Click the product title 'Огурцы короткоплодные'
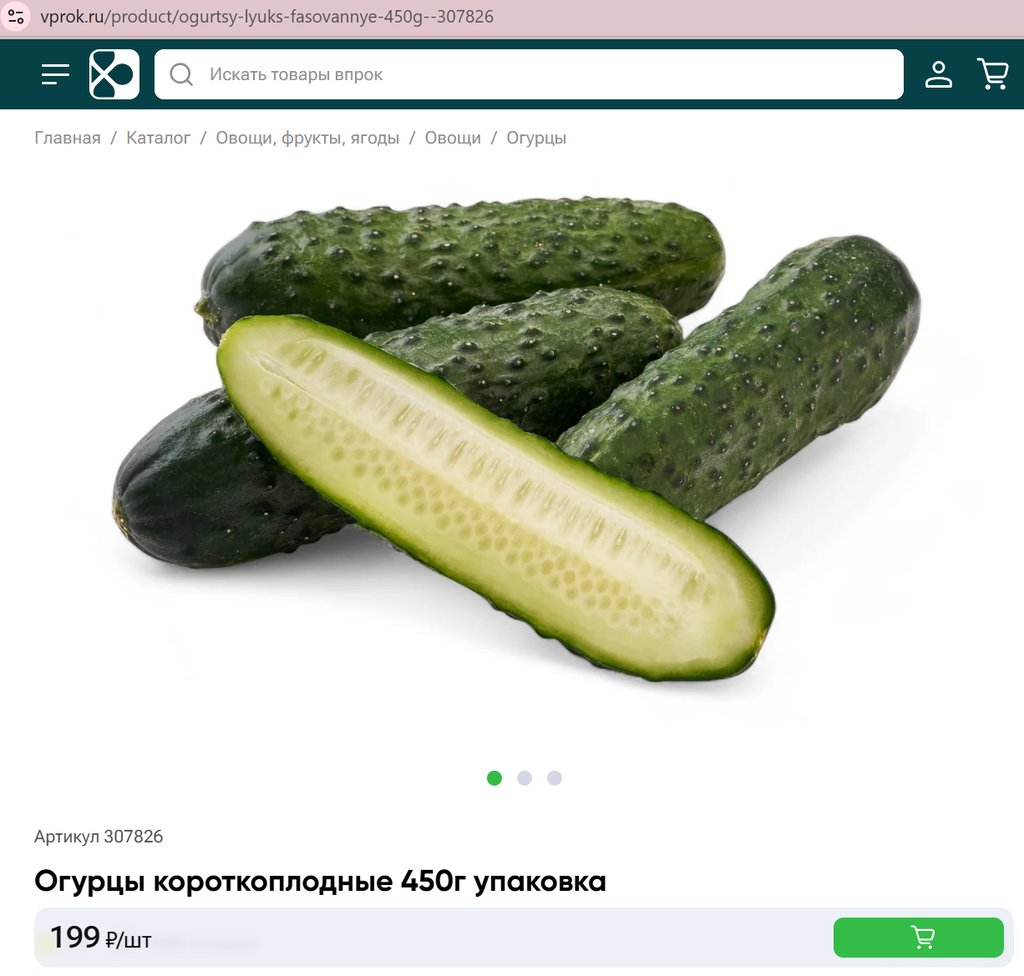Image resolution: width=1024 pixels, height=976 pixels. click(214, 881)
